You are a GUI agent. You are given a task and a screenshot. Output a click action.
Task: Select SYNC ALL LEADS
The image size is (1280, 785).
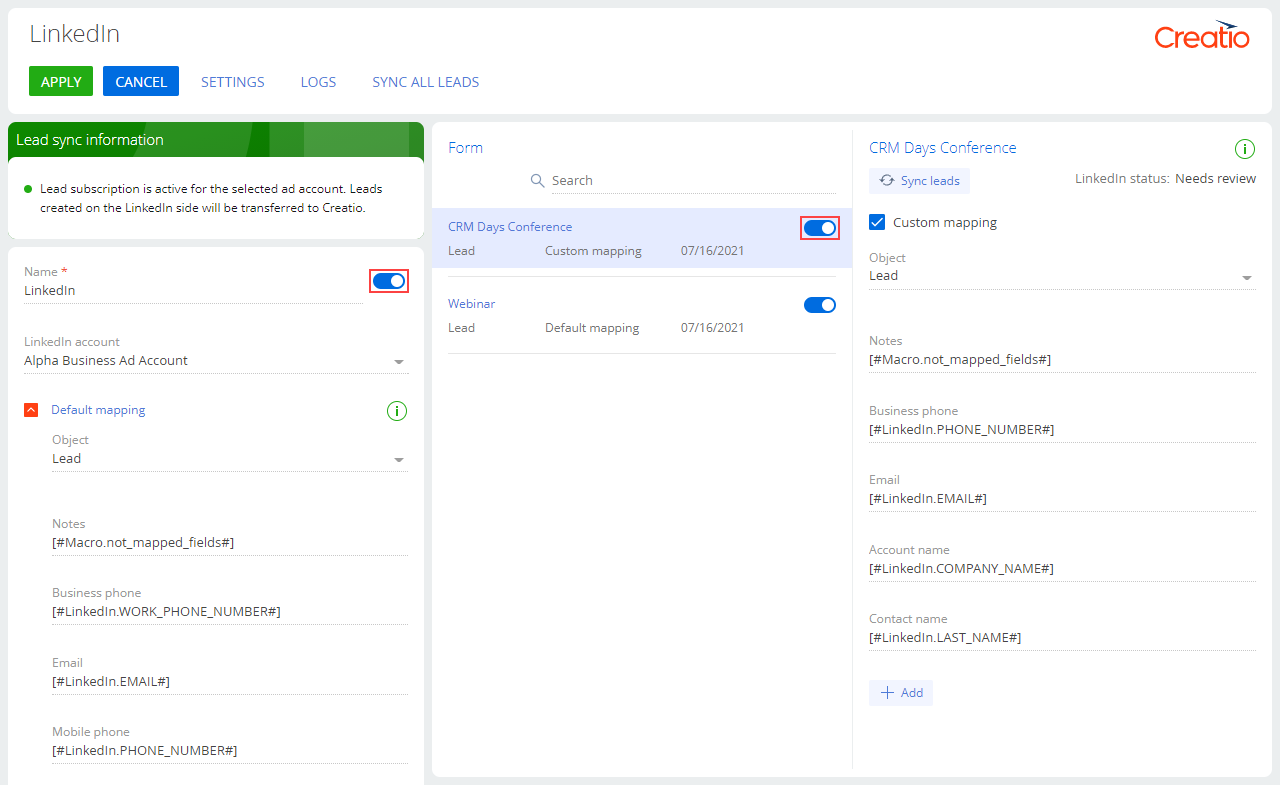[x=426, y=82]
